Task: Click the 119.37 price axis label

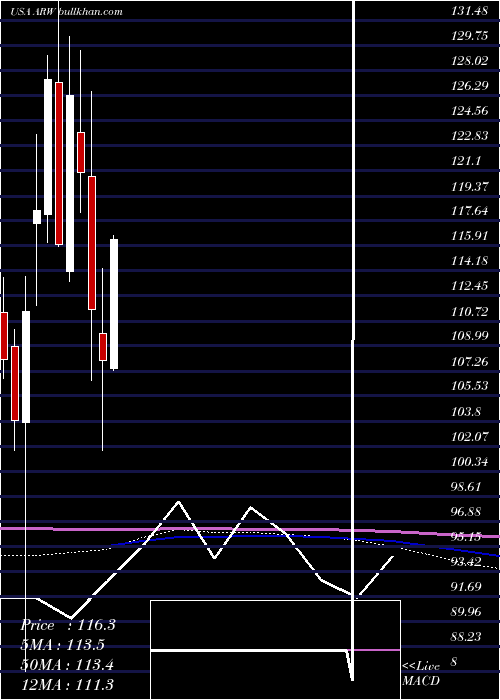Action: 469,187
